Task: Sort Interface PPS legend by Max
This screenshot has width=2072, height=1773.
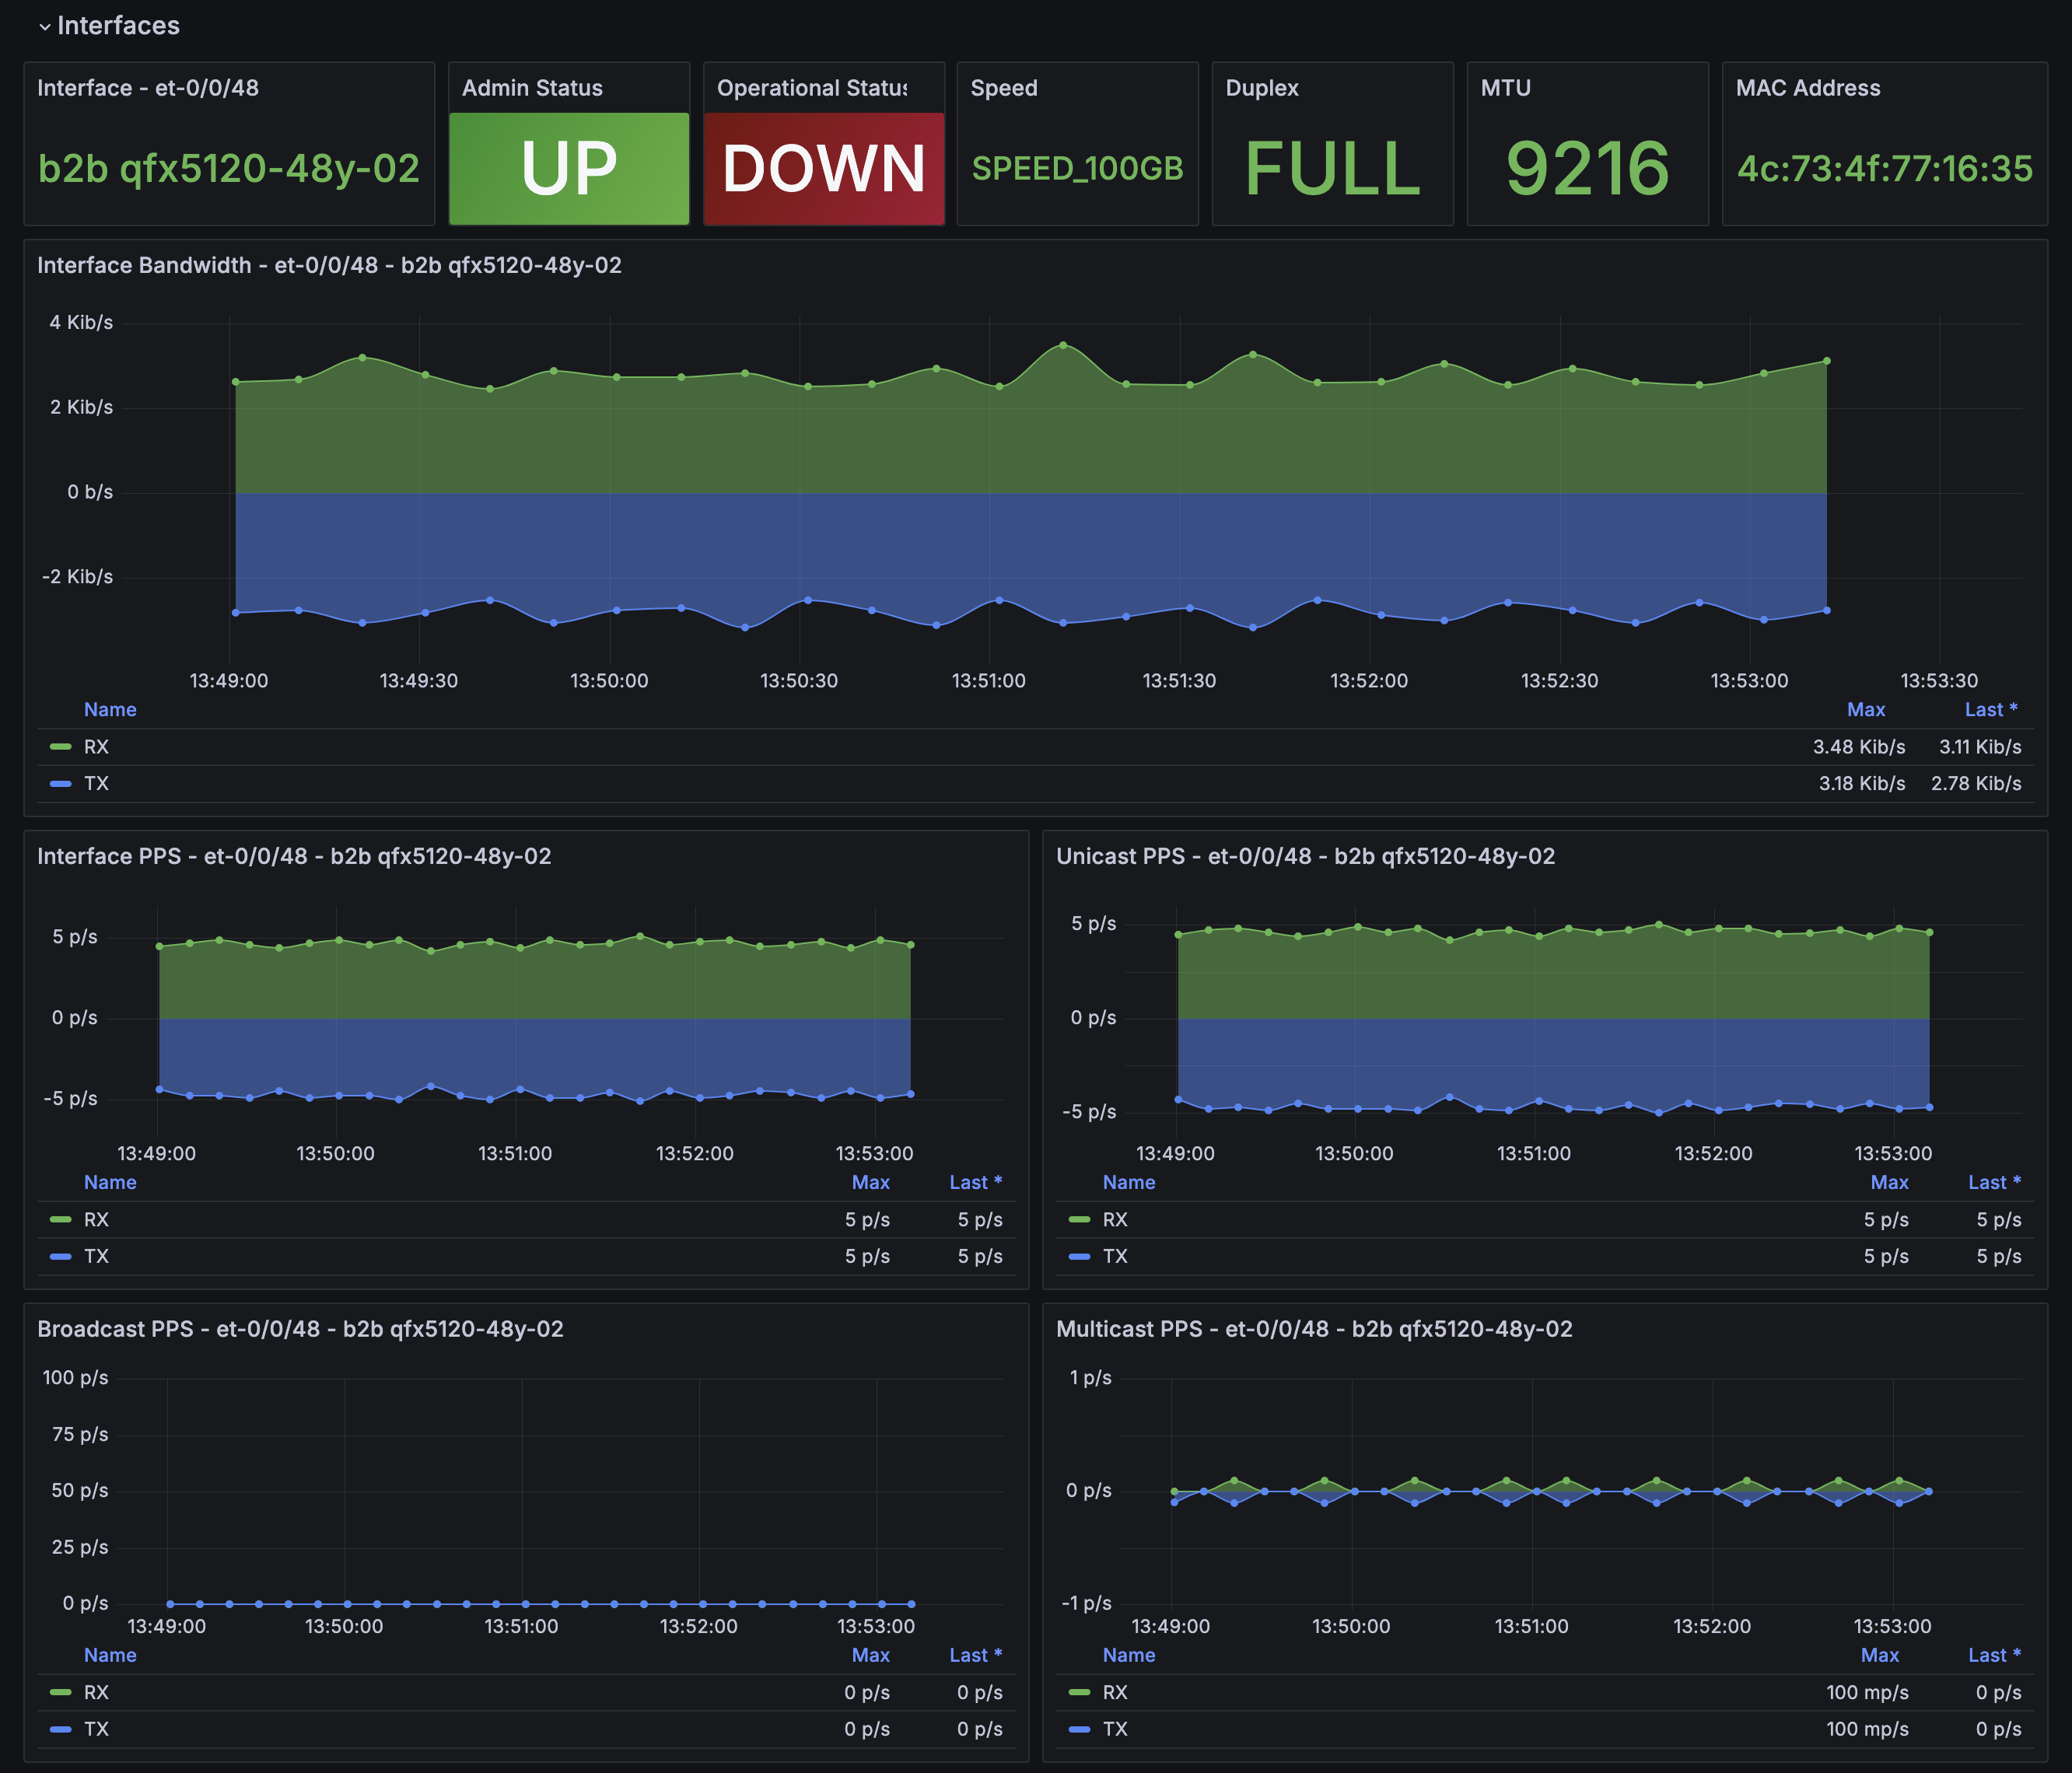Action: 871,1183
